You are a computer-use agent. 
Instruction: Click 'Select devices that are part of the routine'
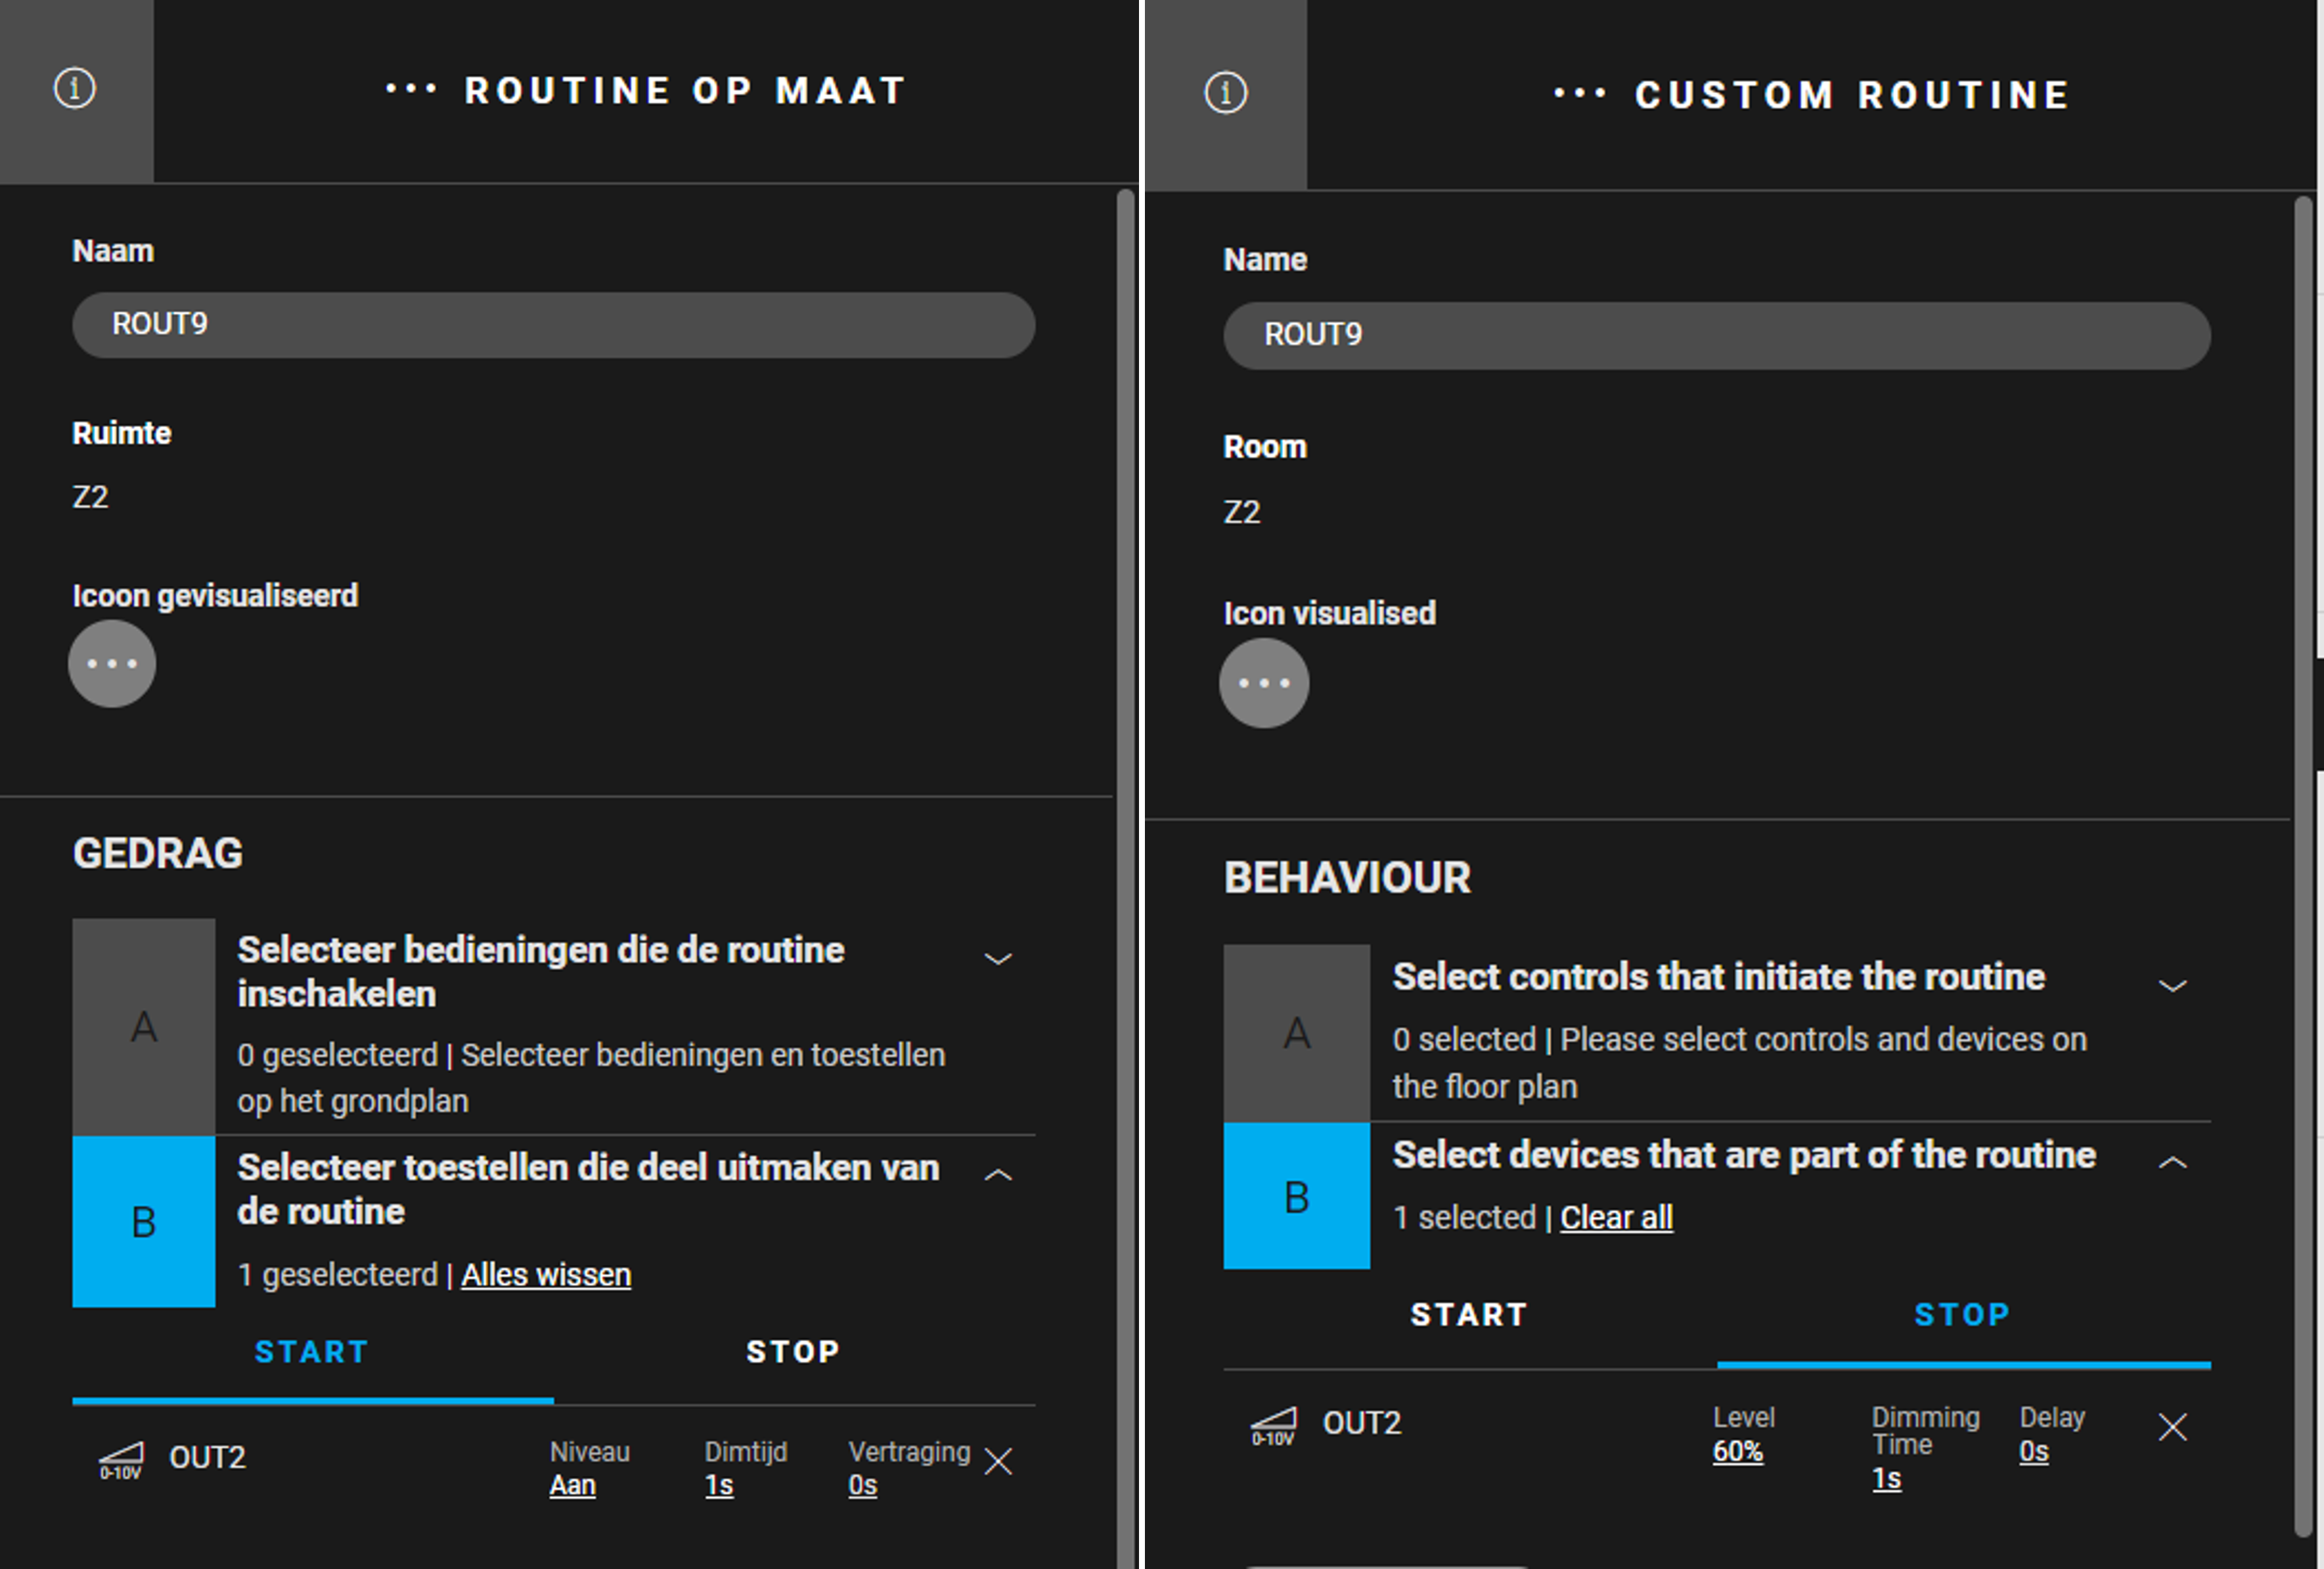click(1744, 1155)
